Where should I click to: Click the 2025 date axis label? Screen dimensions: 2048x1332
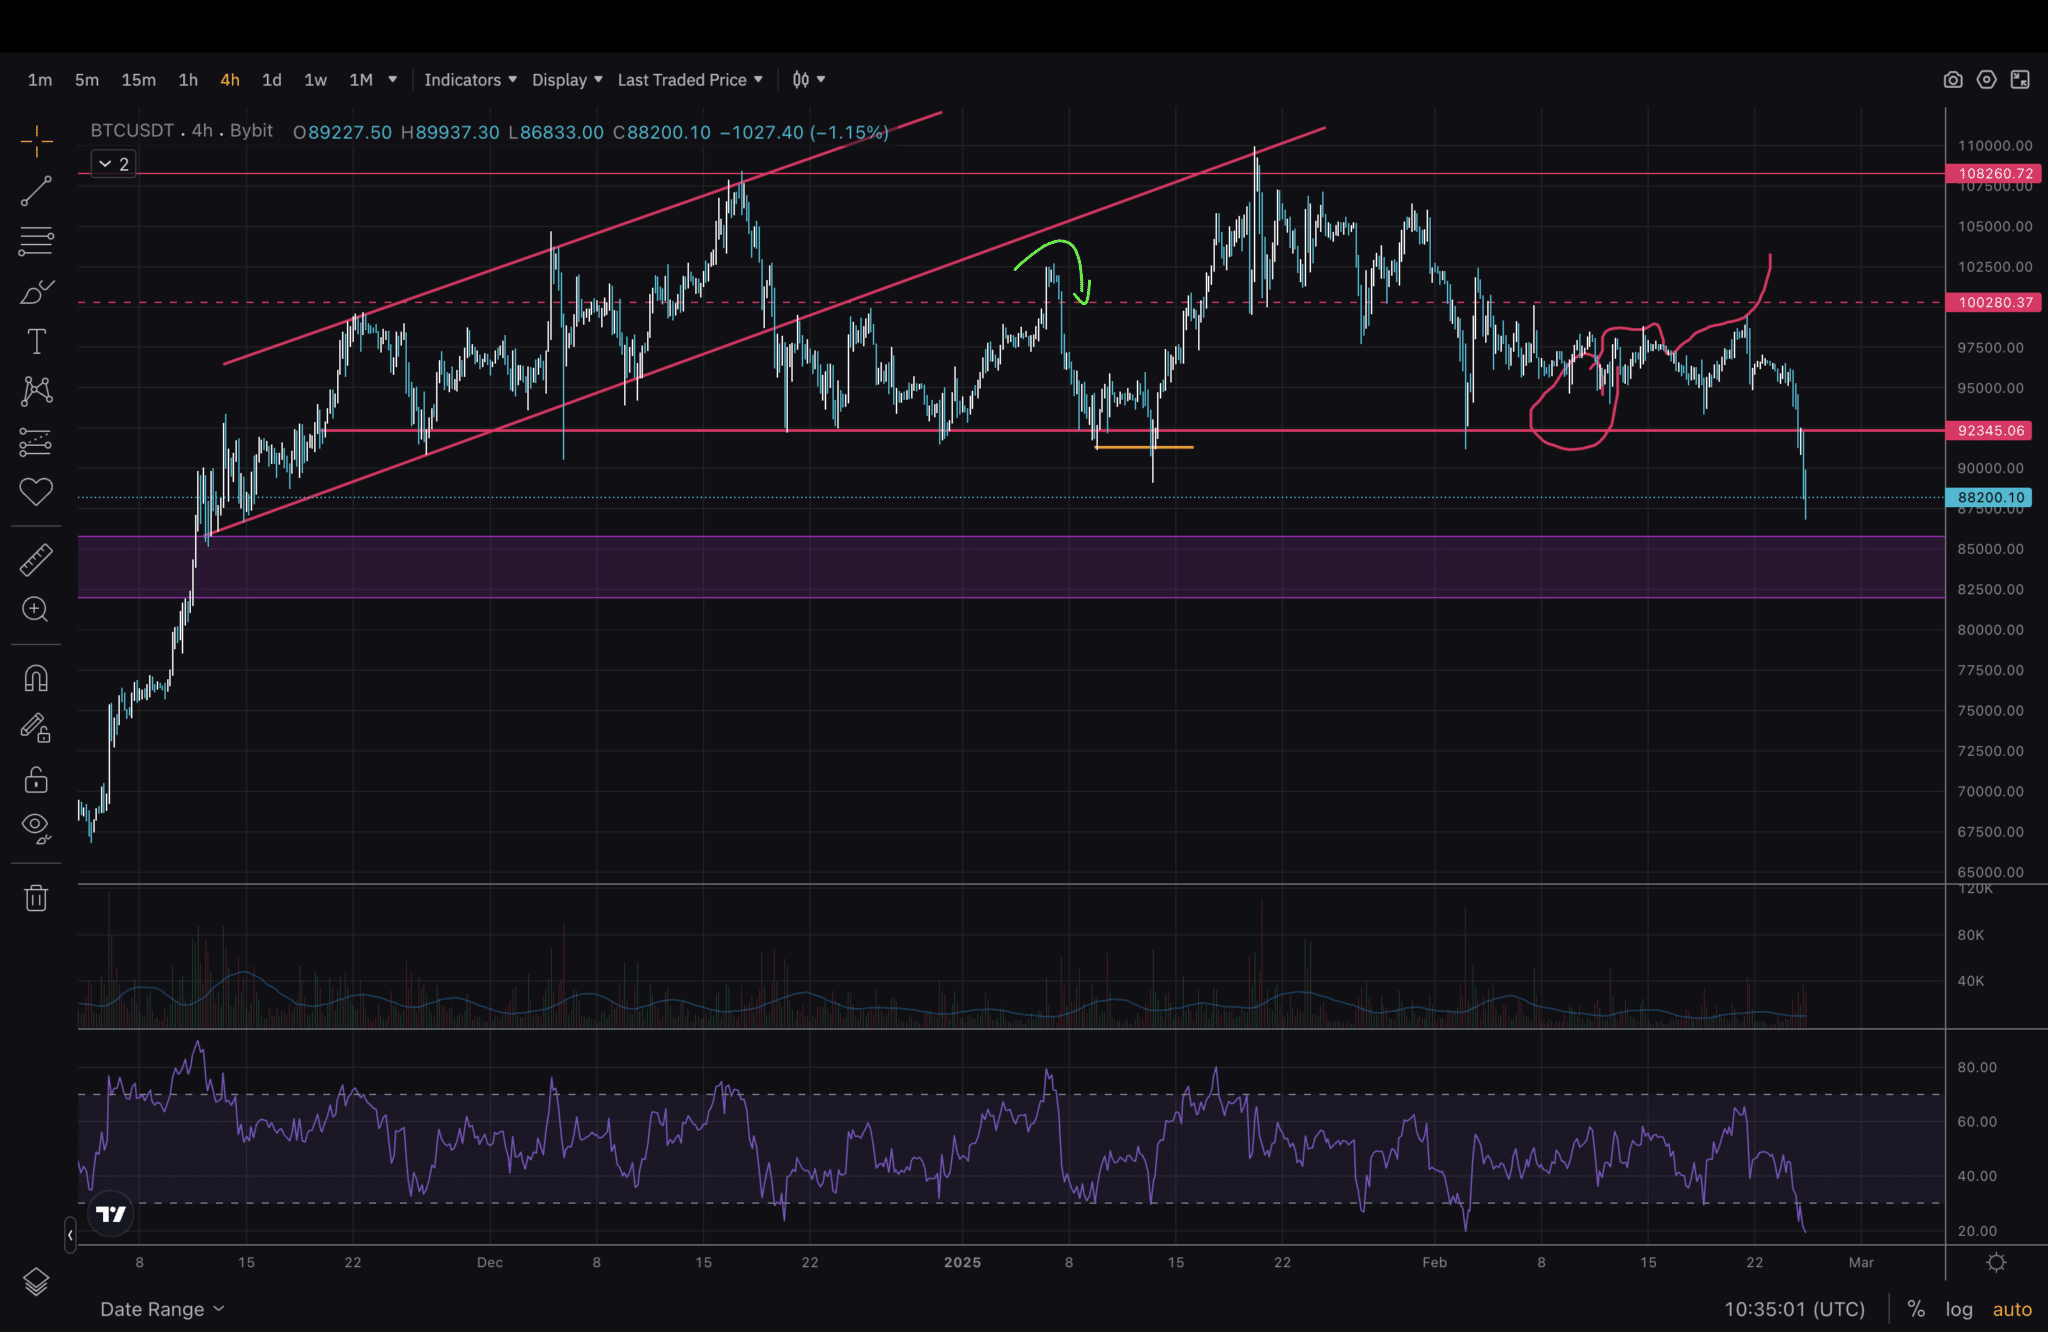pyautogui.click(x=962, y=1262)
